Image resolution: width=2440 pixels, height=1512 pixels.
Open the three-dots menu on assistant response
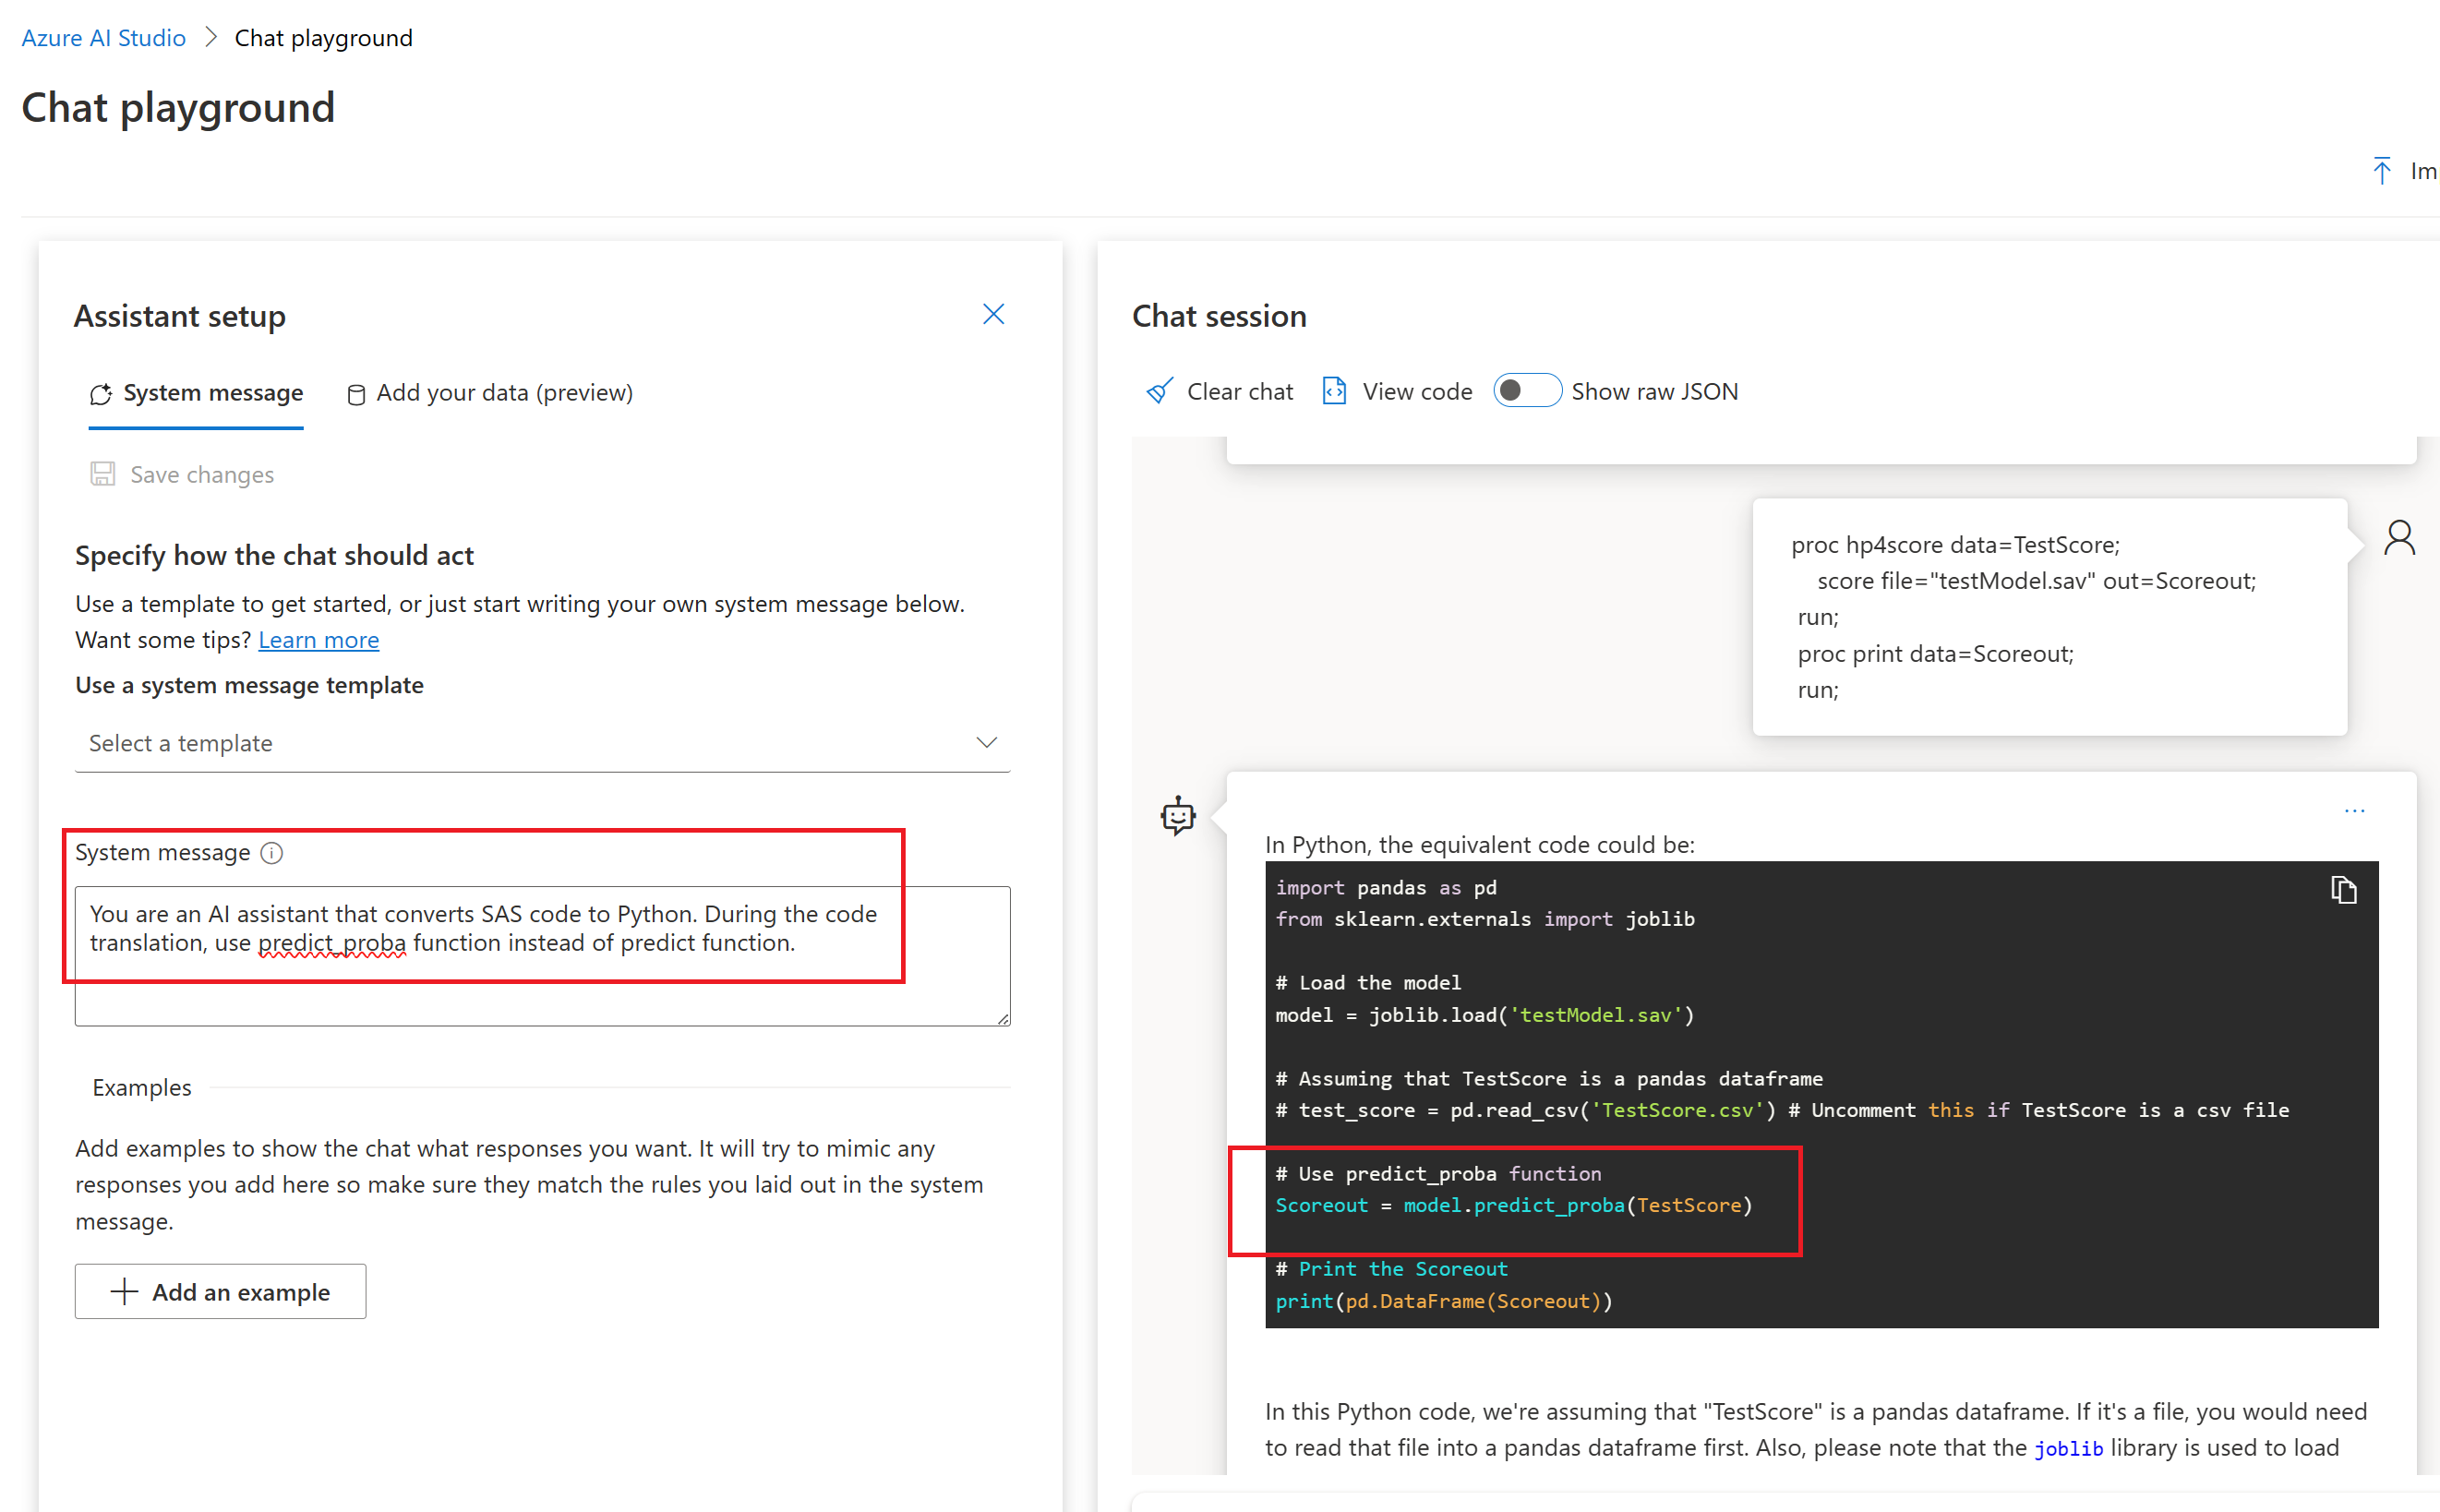pyautogui.click(x=2354, y=811)
